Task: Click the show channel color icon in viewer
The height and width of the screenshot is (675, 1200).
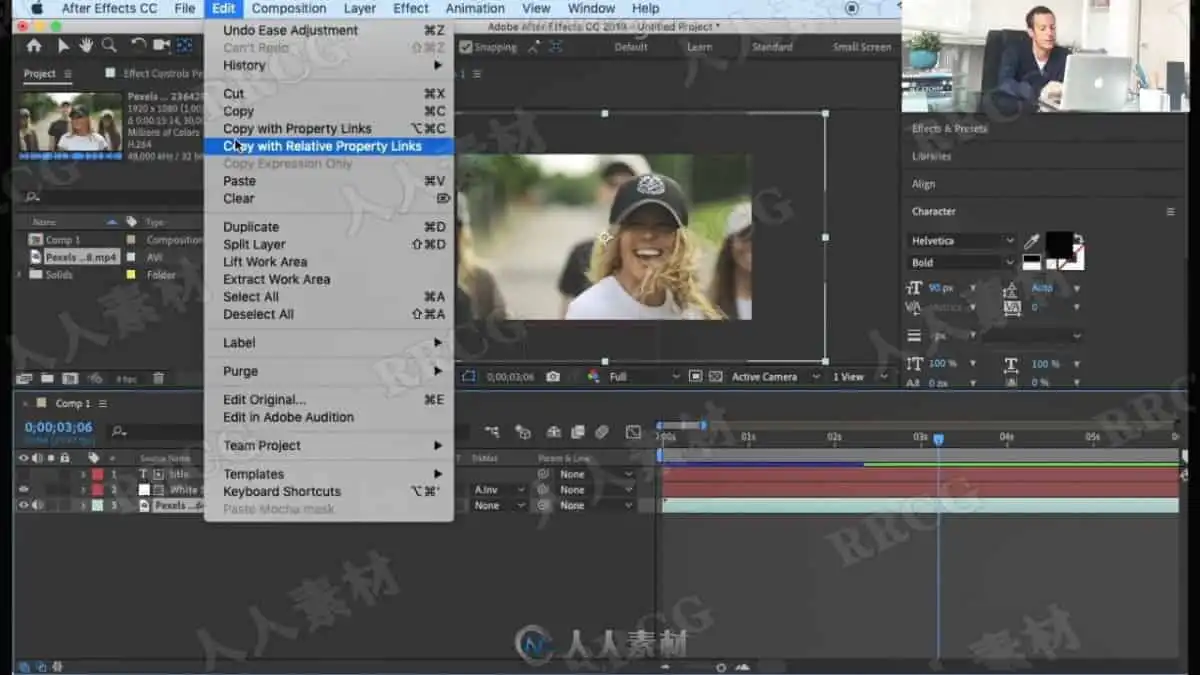Action: (593, 377)
